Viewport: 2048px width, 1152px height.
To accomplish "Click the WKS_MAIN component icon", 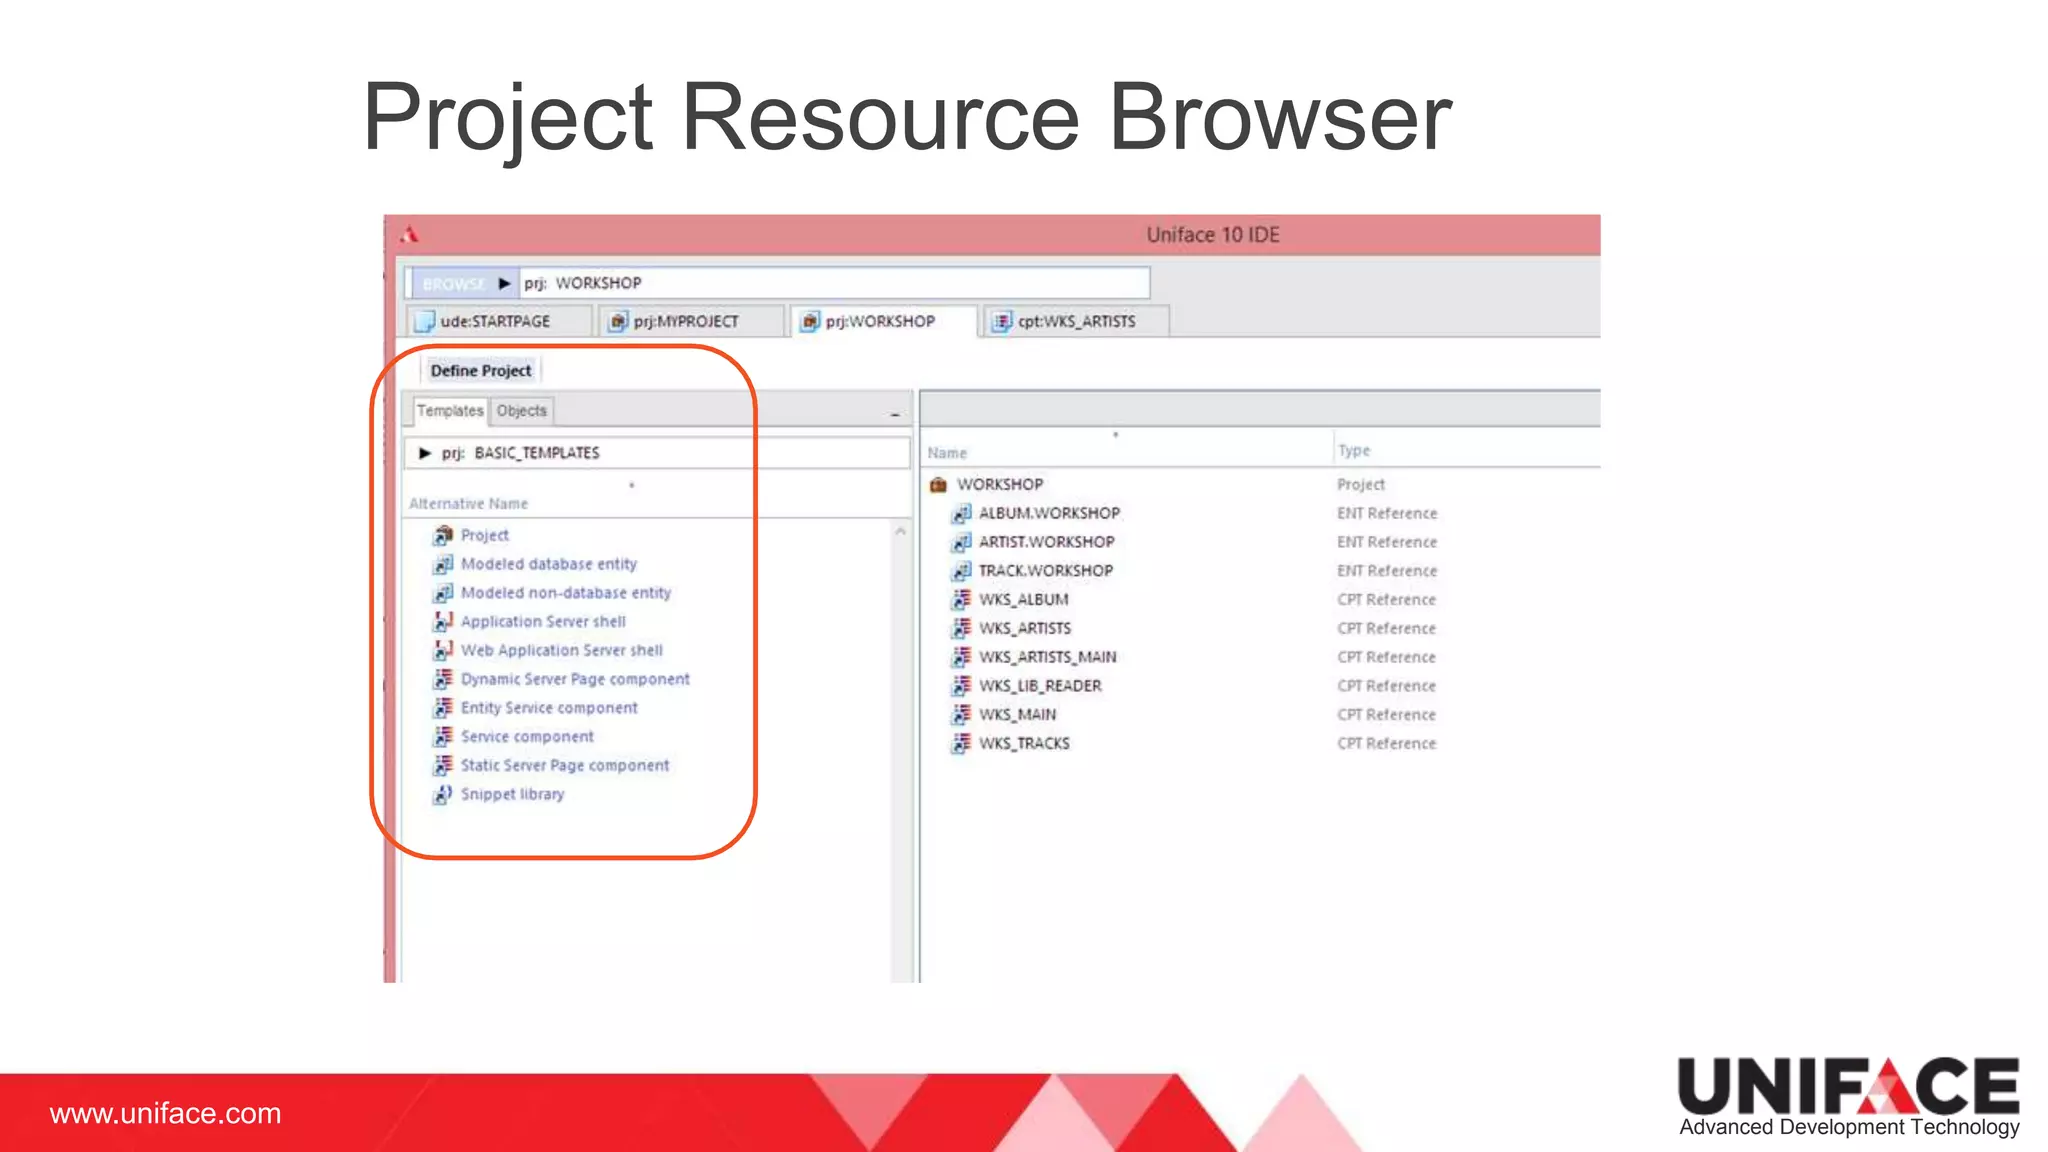I will 961,715.
